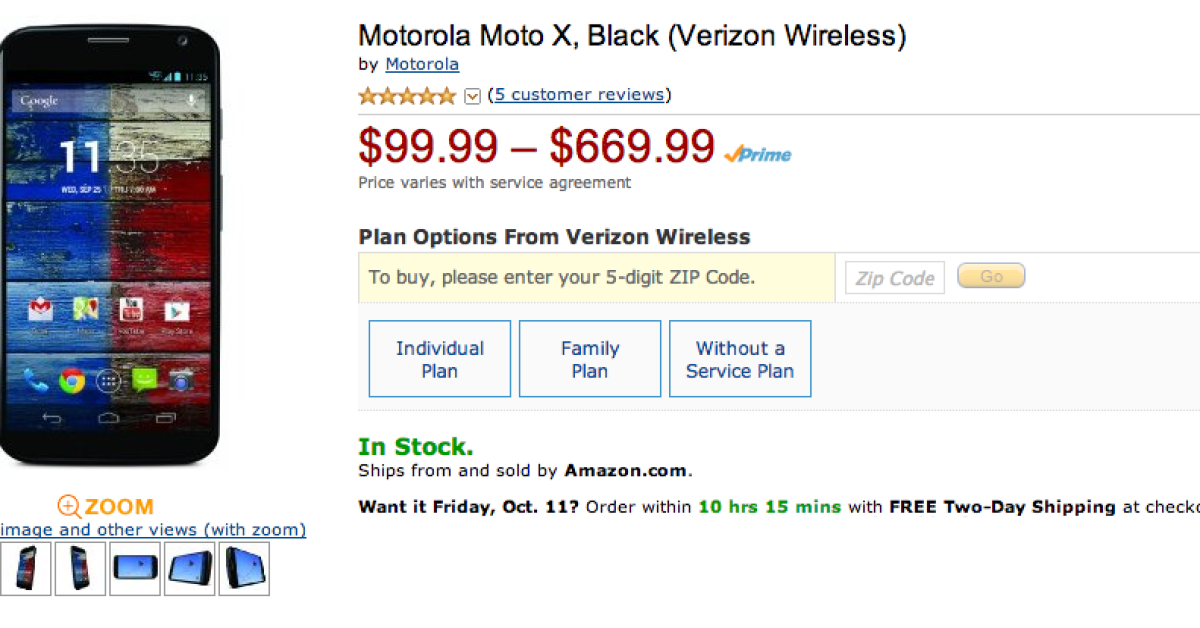Click the orange magnifier zoom icon
Screen dimensions: 1200x628
point(68,506)
